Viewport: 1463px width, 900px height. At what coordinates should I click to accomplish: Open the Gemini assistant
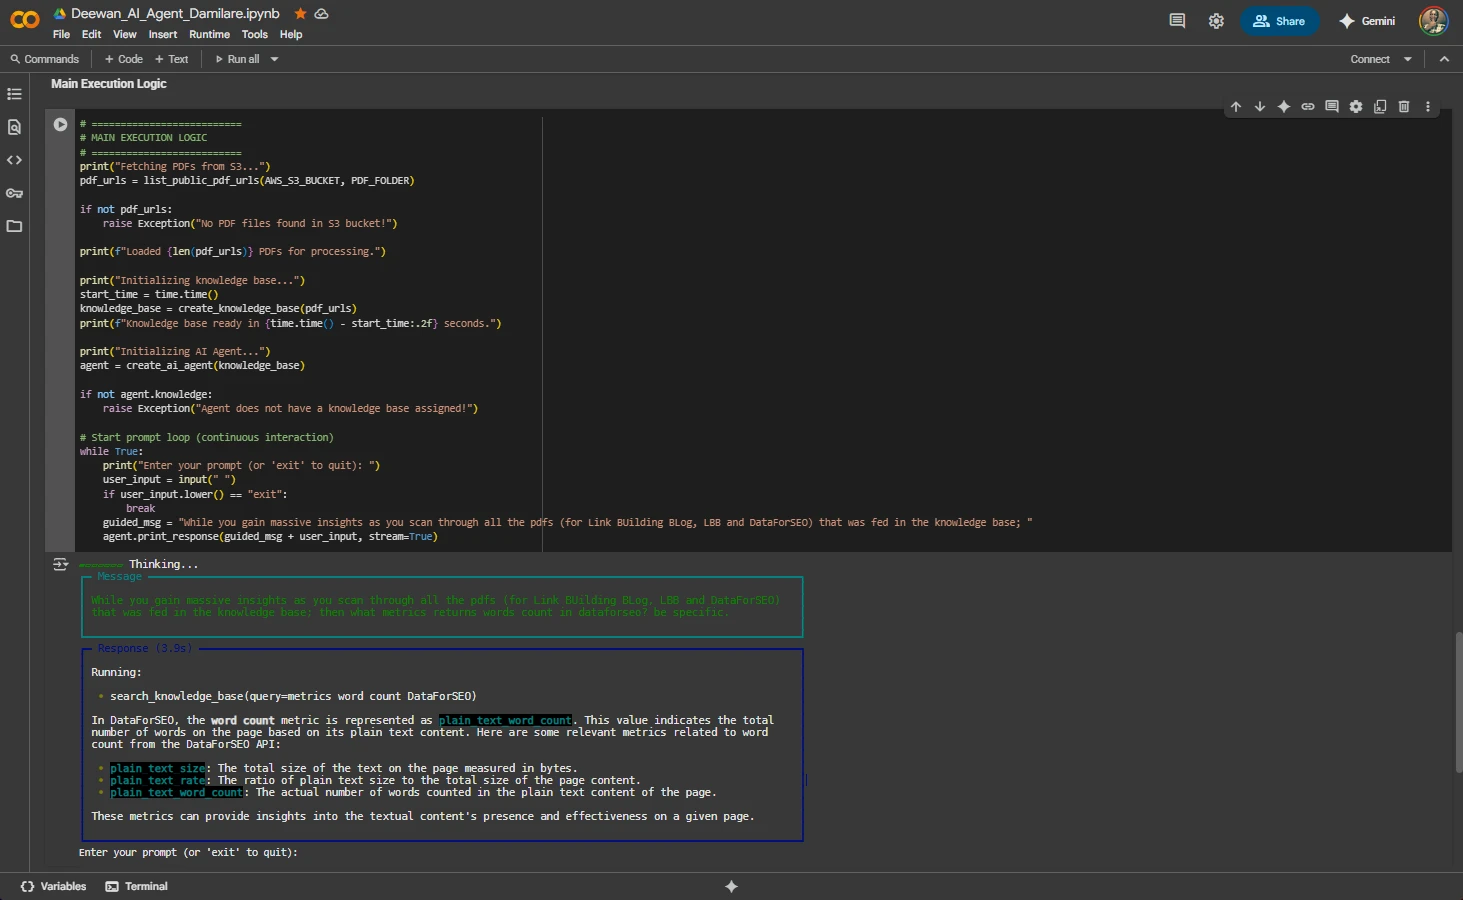tap(1367, 21)
